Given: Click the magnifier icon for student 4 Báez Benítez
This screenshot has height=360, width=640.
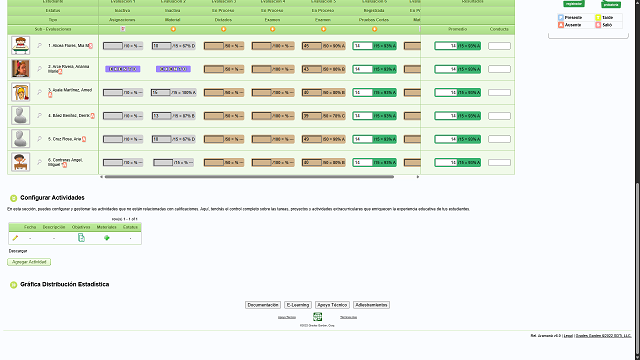Looking at the screenshot, I should [x=40, y=116].
